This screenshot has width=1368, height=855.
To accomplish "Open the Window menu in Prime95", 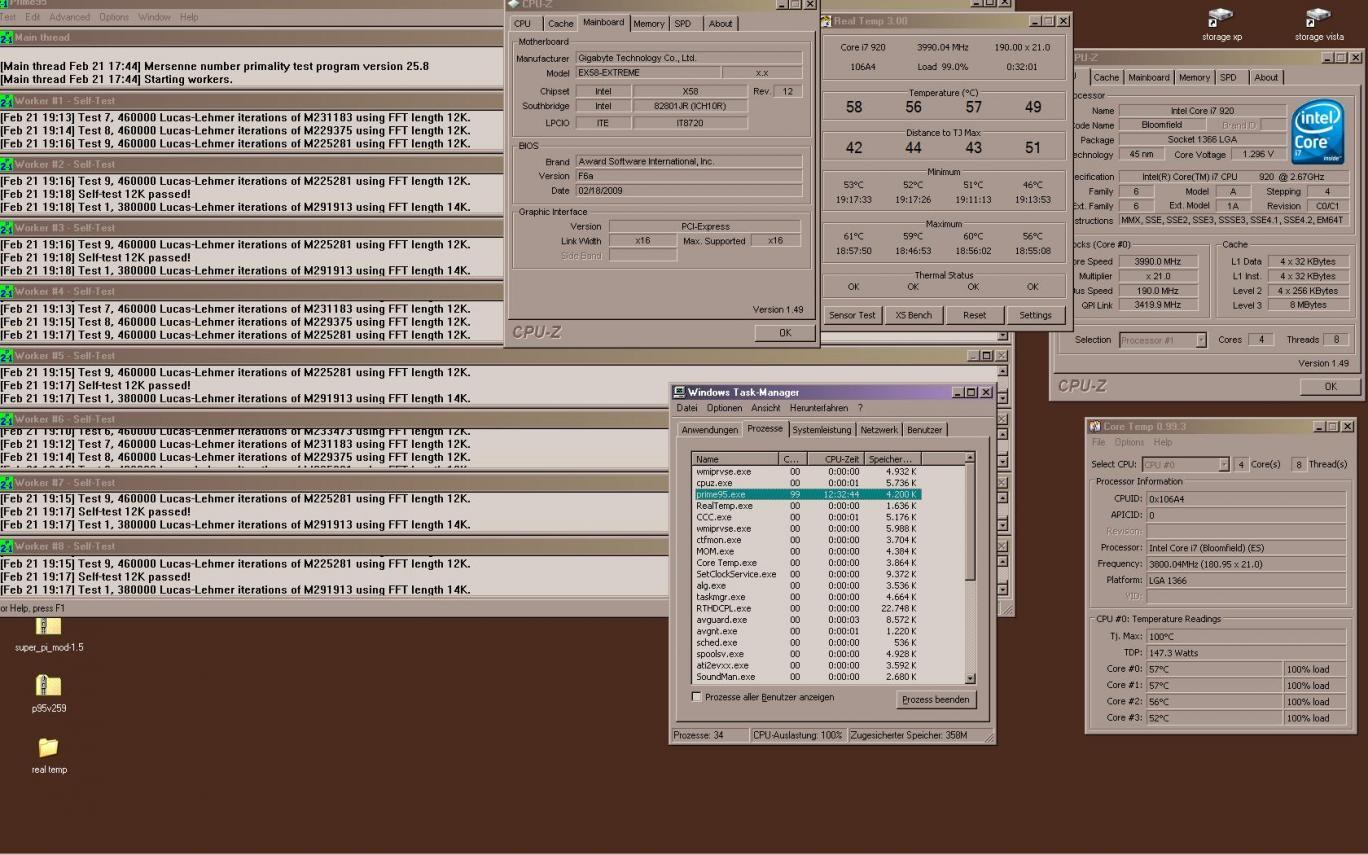I will coord(154,17).
